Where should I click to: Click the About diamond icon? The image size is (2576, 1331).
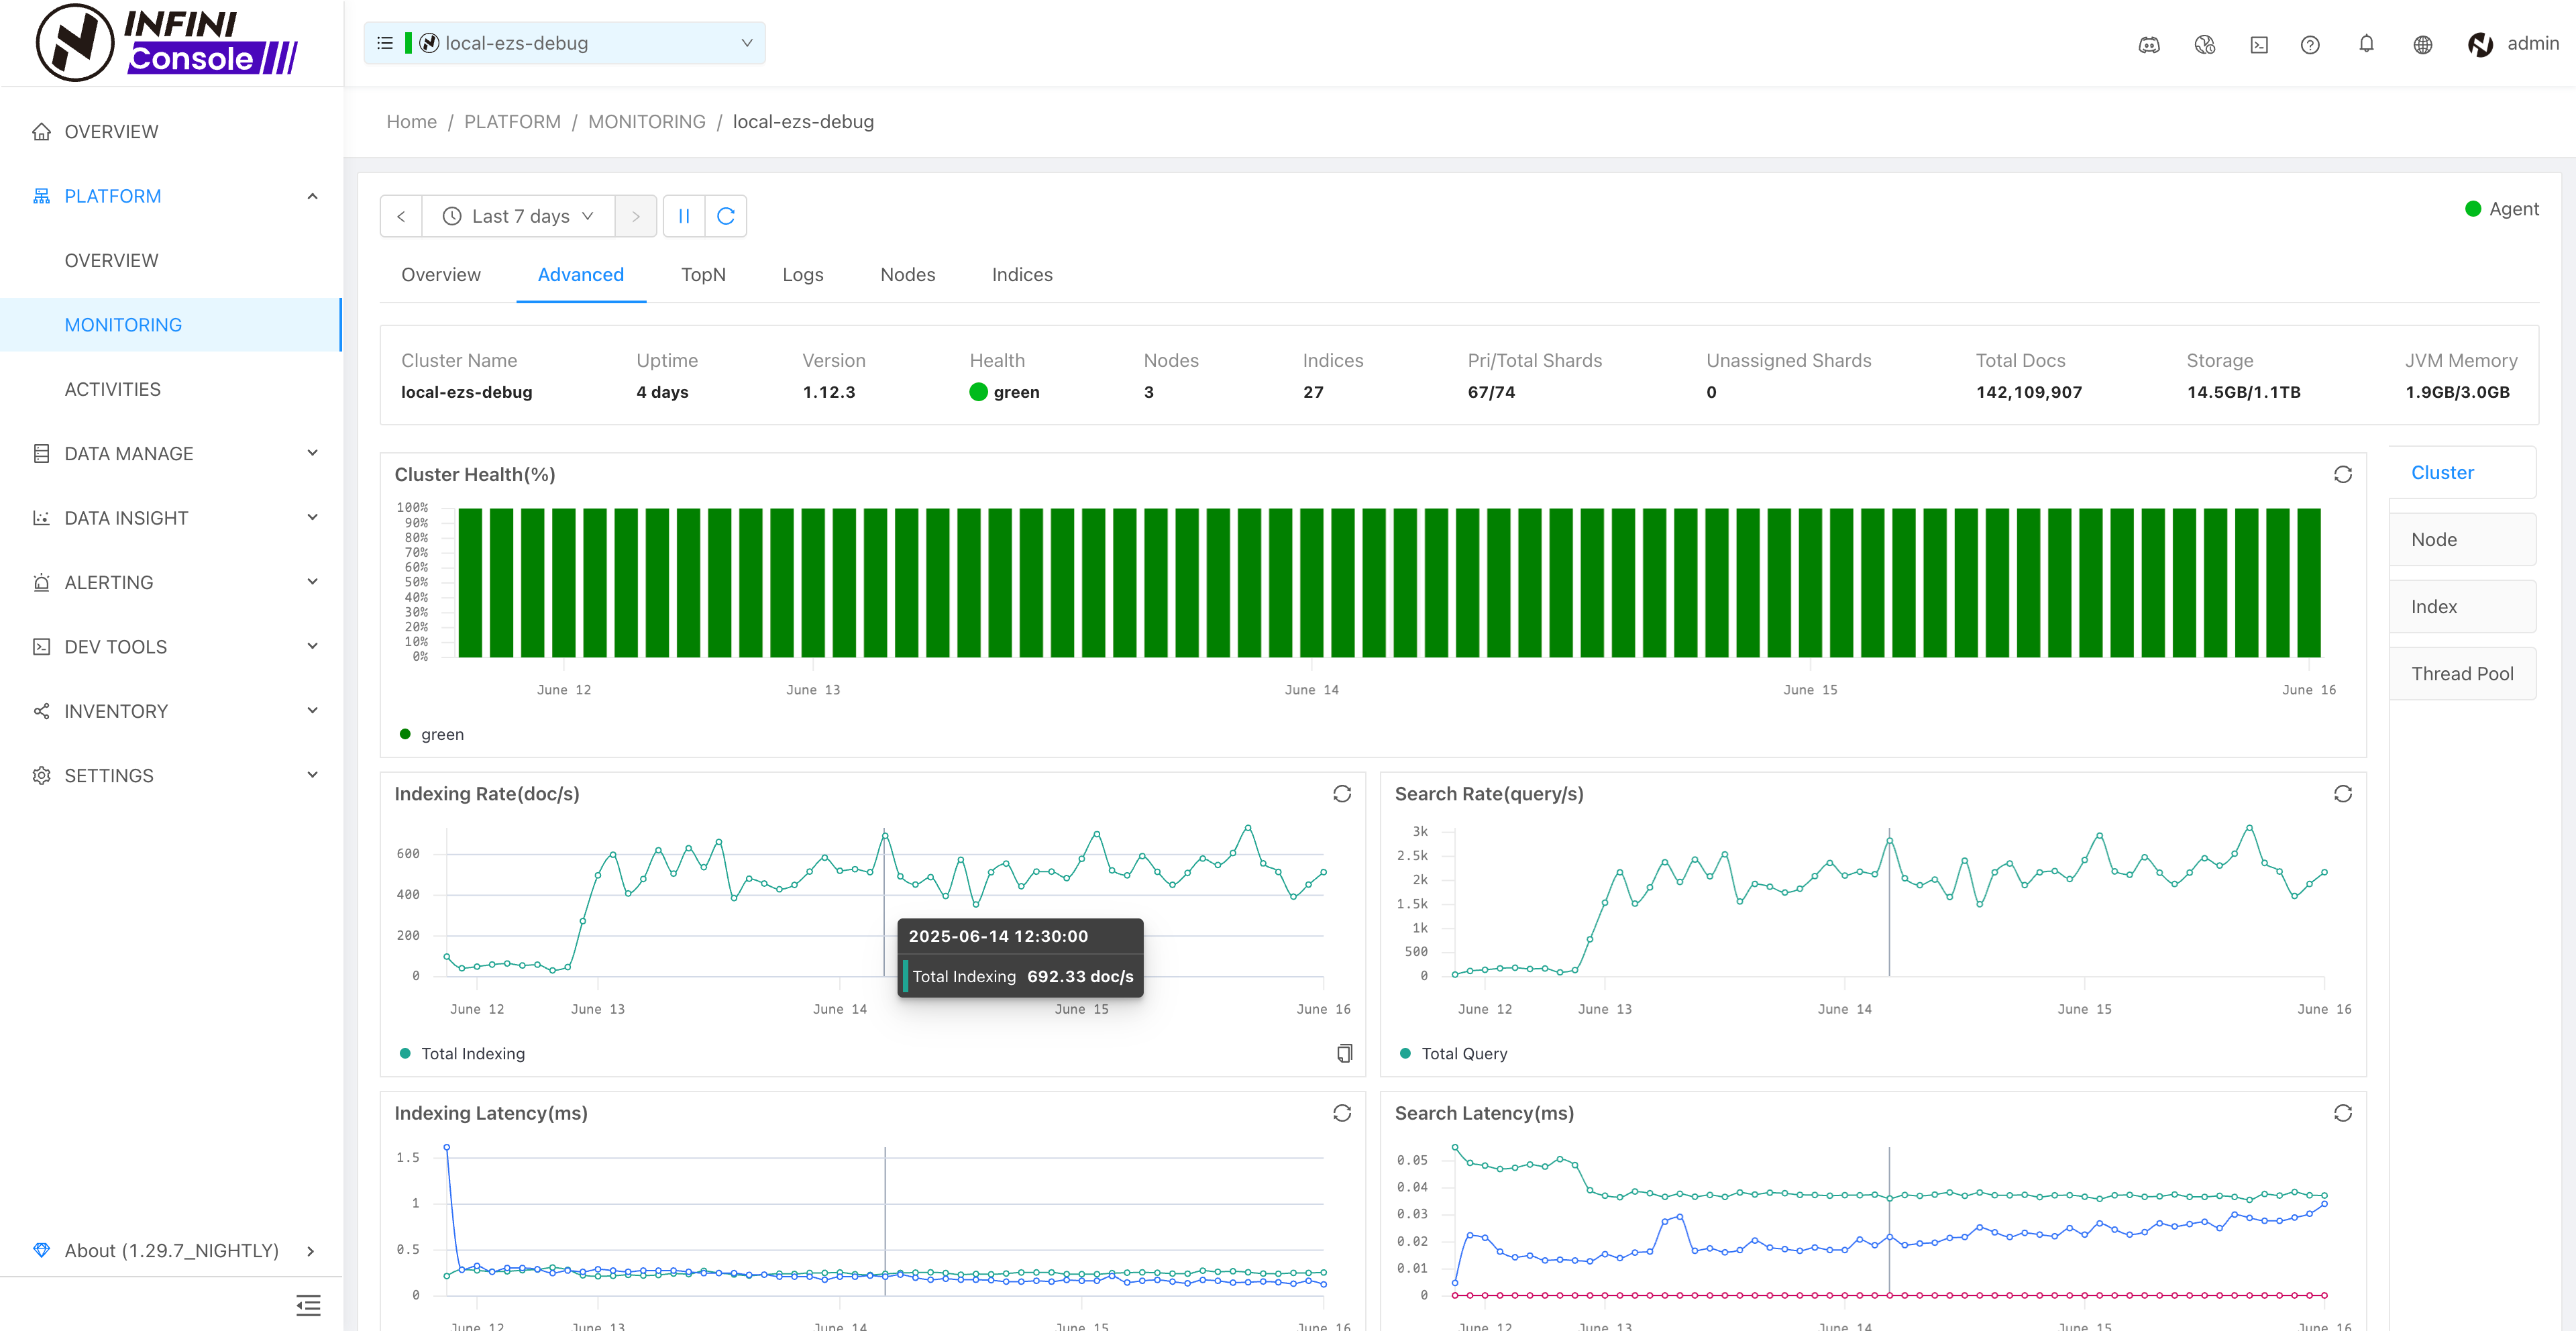(x=41, y=1250)
